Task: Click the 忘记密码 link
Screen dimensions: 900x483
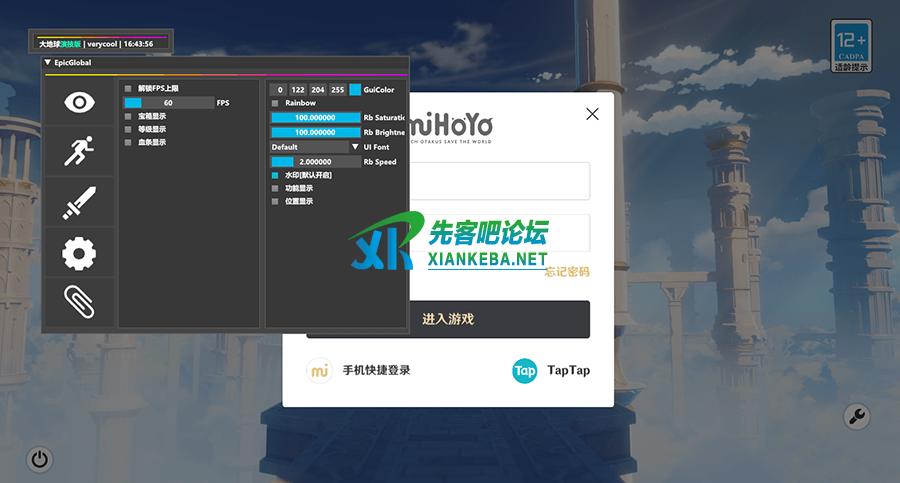Action: 567,272
